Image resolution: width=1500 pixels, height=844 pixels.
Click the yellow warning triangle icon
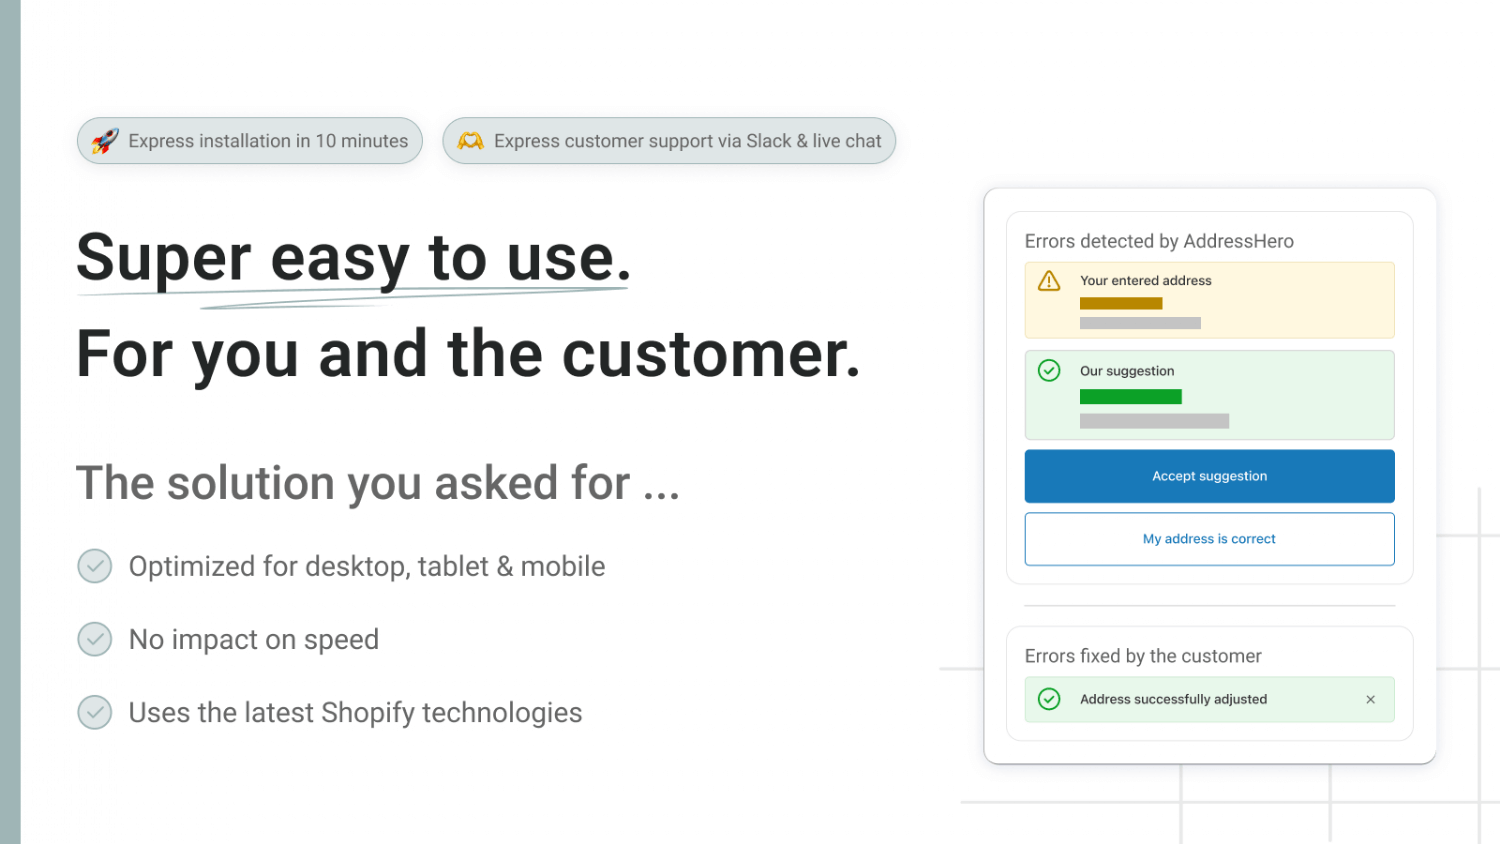pyautogui.click(x=1049, y=281)
